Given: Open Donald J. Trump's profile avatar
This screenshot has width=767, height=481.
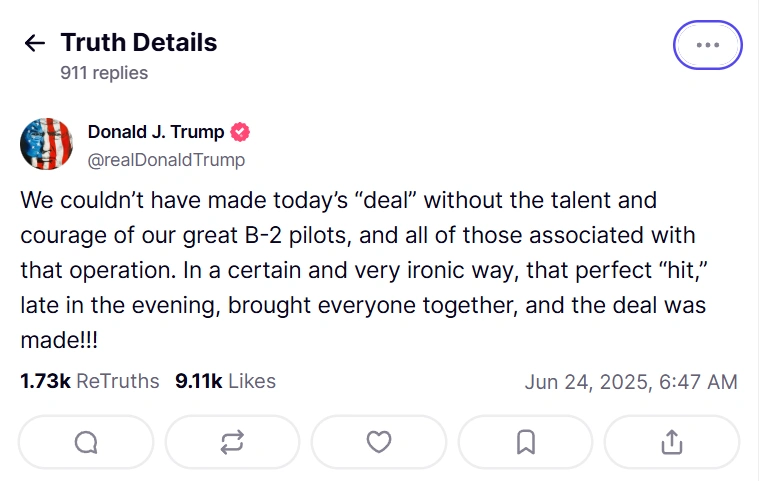Looking at the screenshot, I should click(46, 144).
